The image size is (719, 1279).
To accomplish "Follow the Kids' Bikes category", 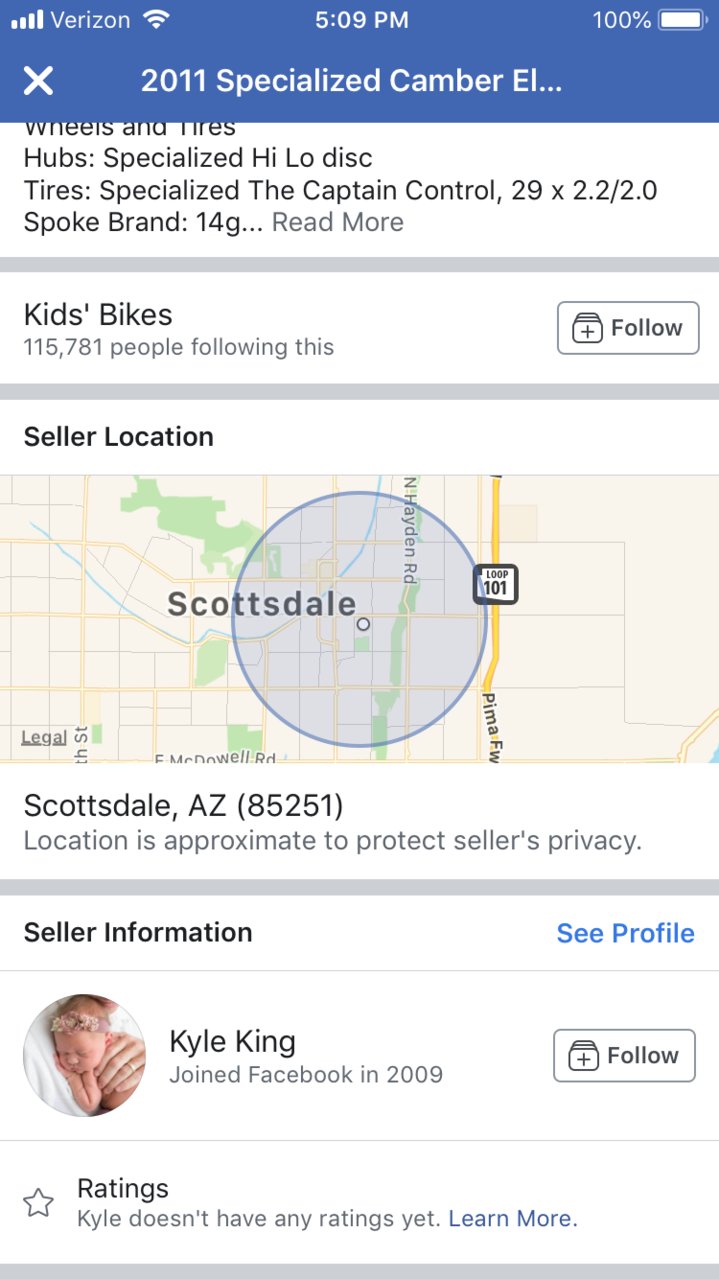I will click(628, 328).
